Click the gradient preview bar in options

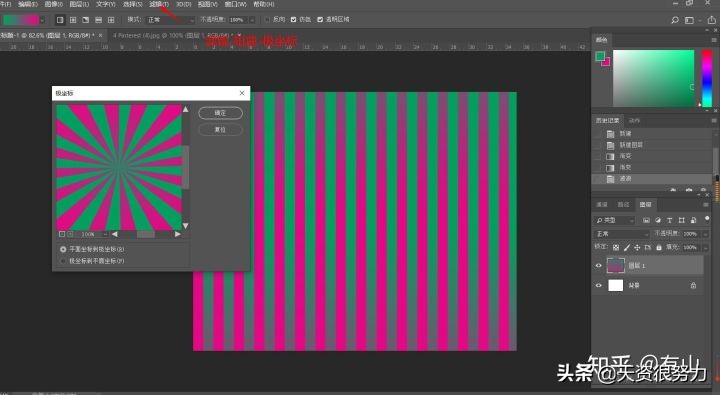pyautogui.click(x=21, y=20)
